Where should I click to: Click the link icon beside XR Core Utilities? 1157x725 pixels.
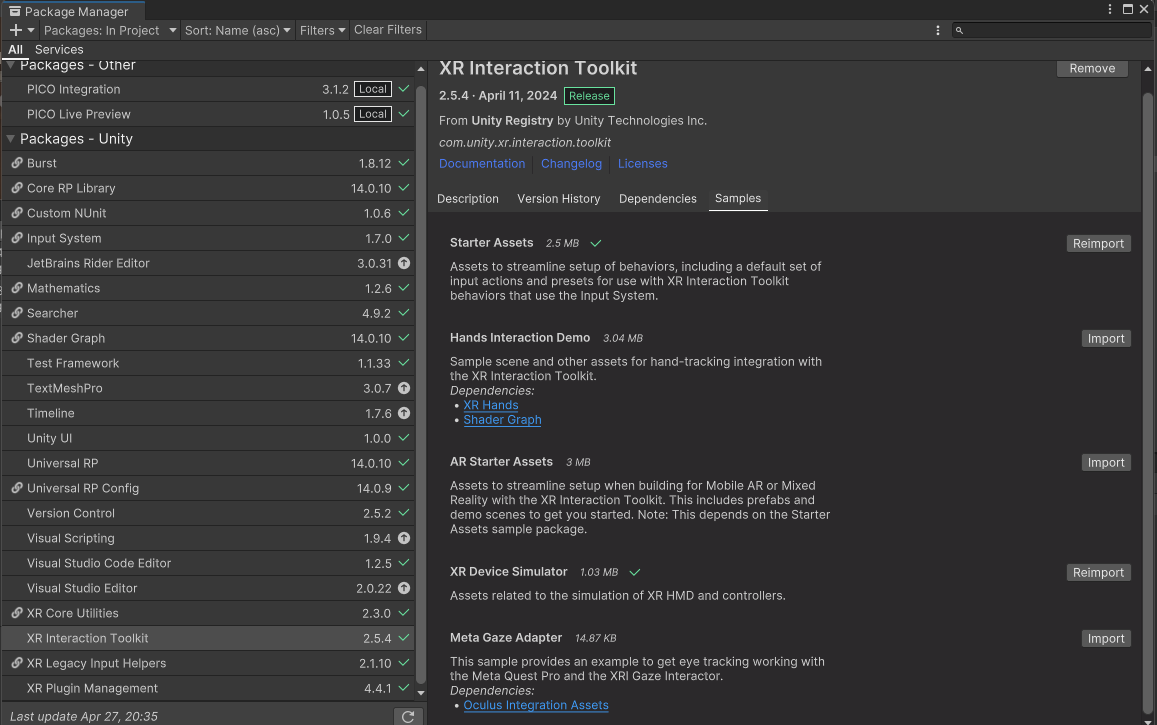(x=16, y=613)
